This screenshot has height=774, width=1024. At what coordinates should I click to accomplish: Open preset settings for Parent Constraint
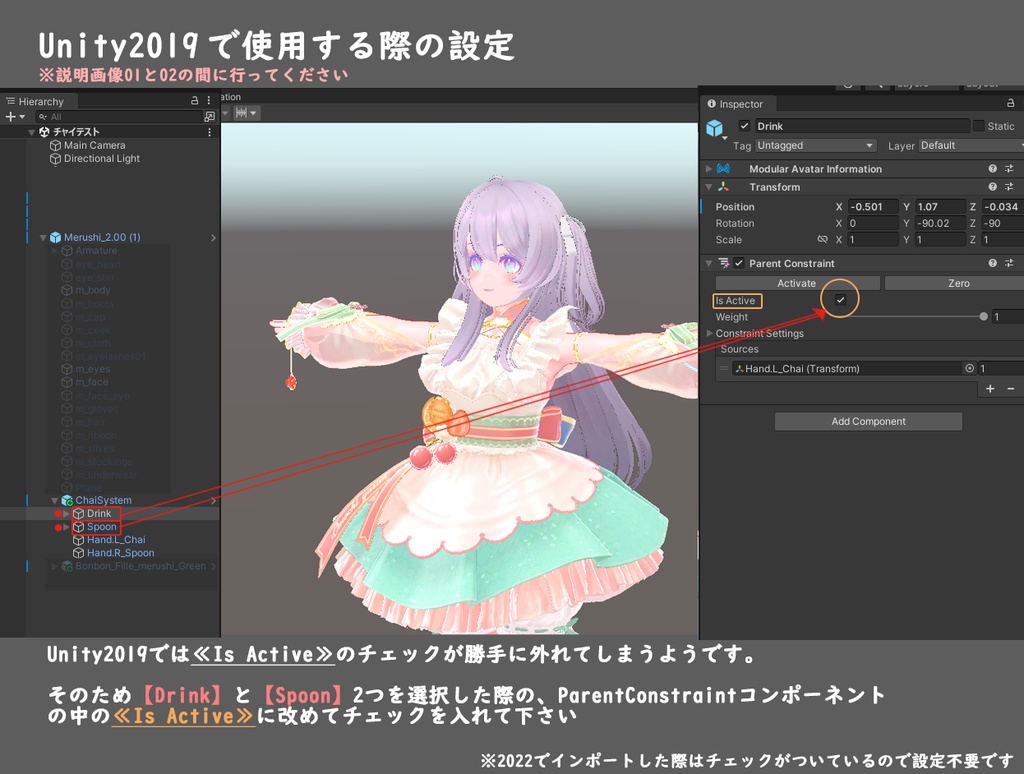click(1009, 263)
